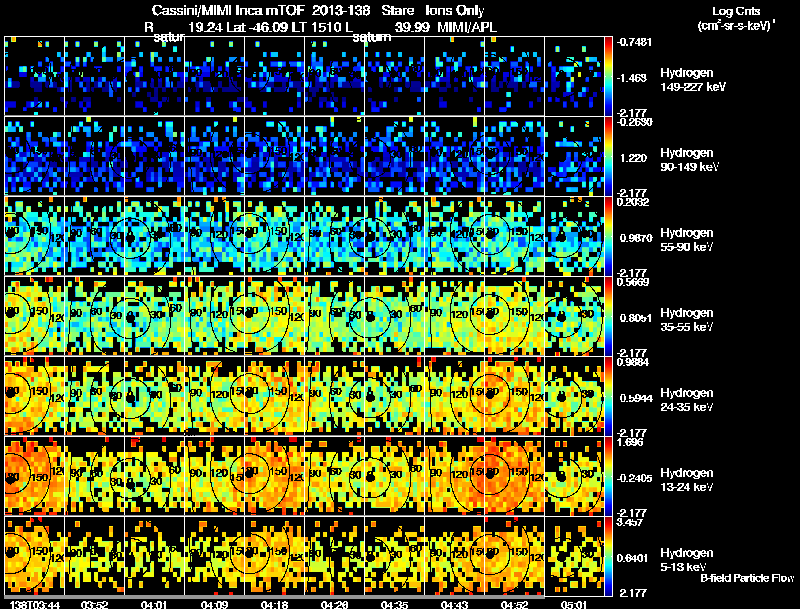Click the color scale bar for 5-13 keV row
The image size is (800, 609).
(608, 556)
